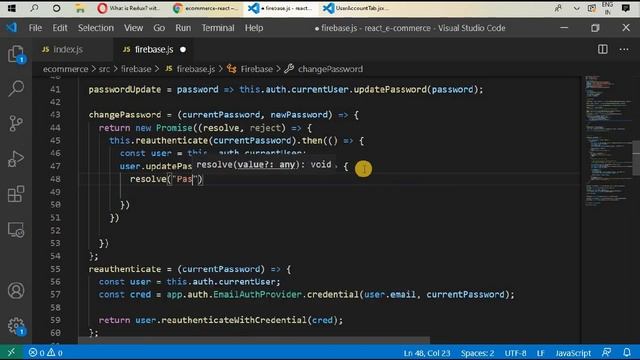Split the editor to the right
This screenshot has width=640, height=360.
click(x=602, y=49)
